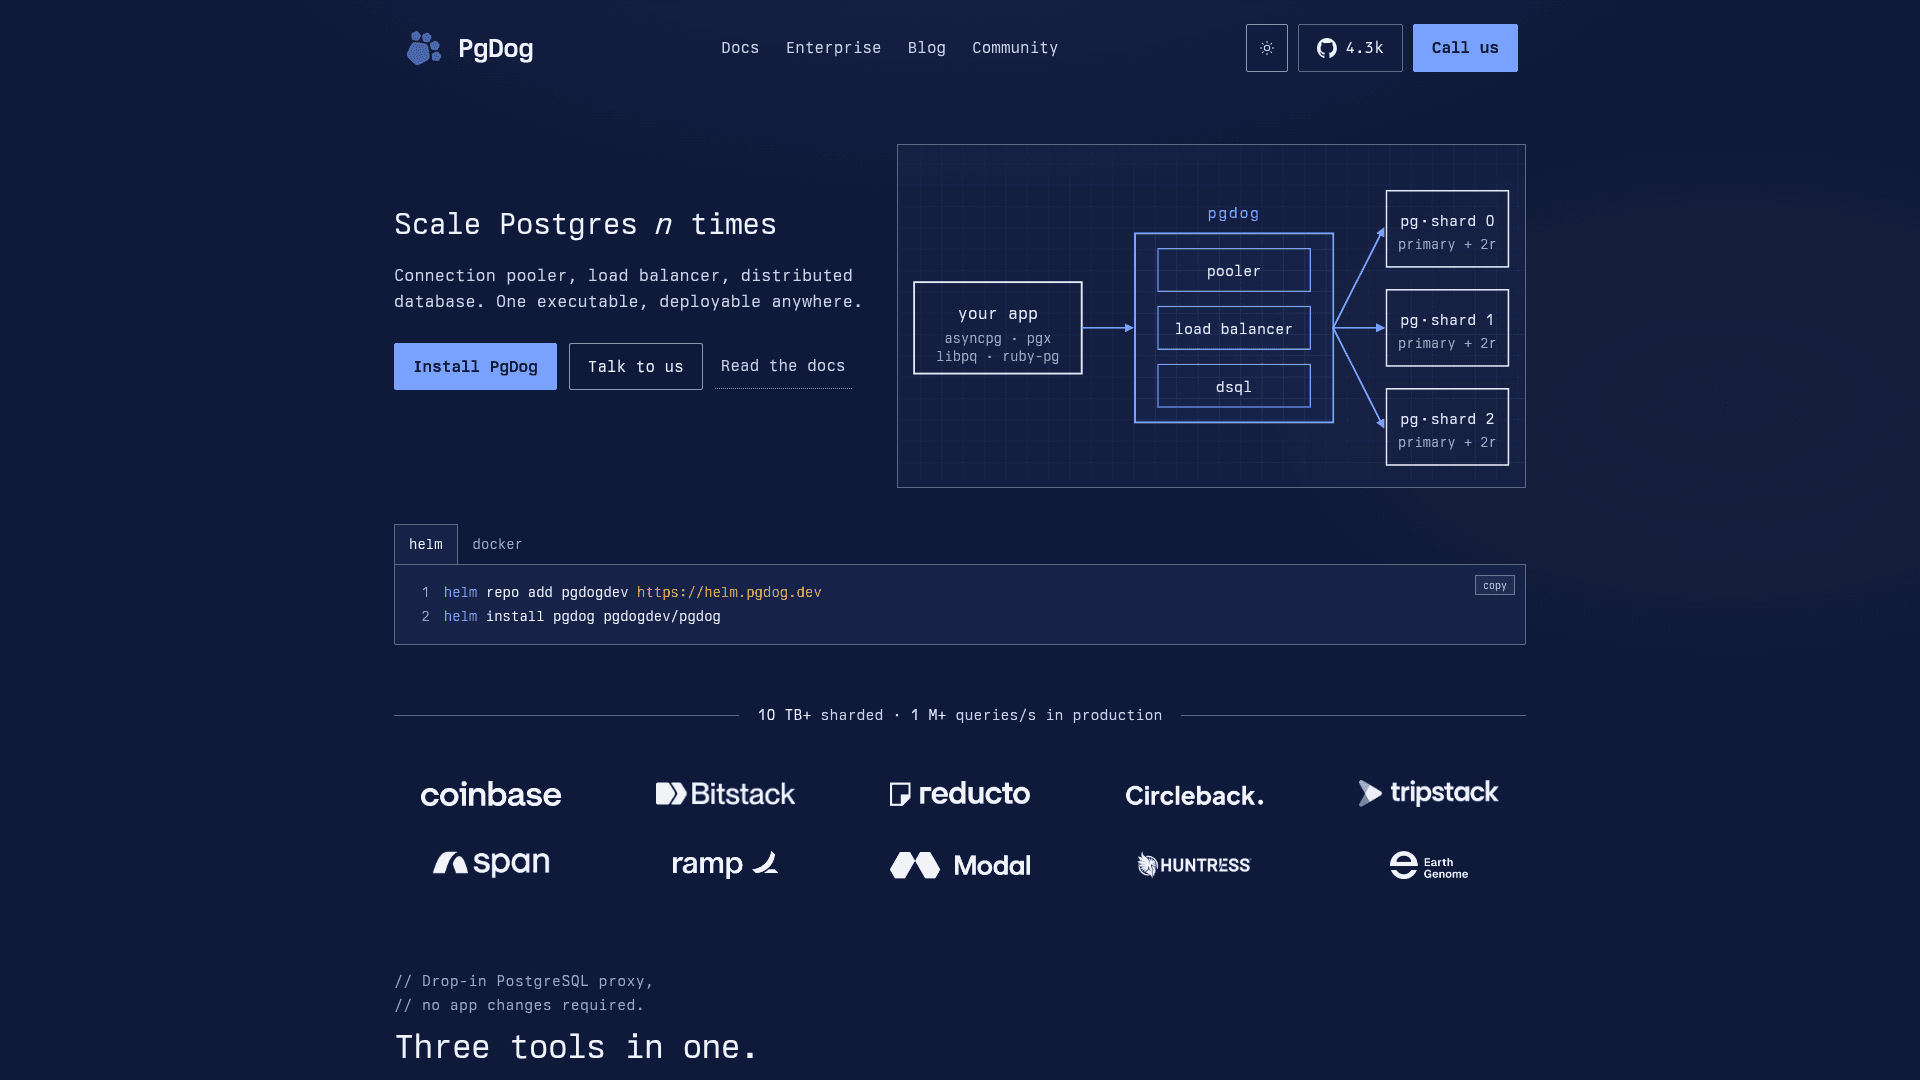Click the Call us button
The height and width of the screenshot is (1080, 1920).
[1465, 48]
